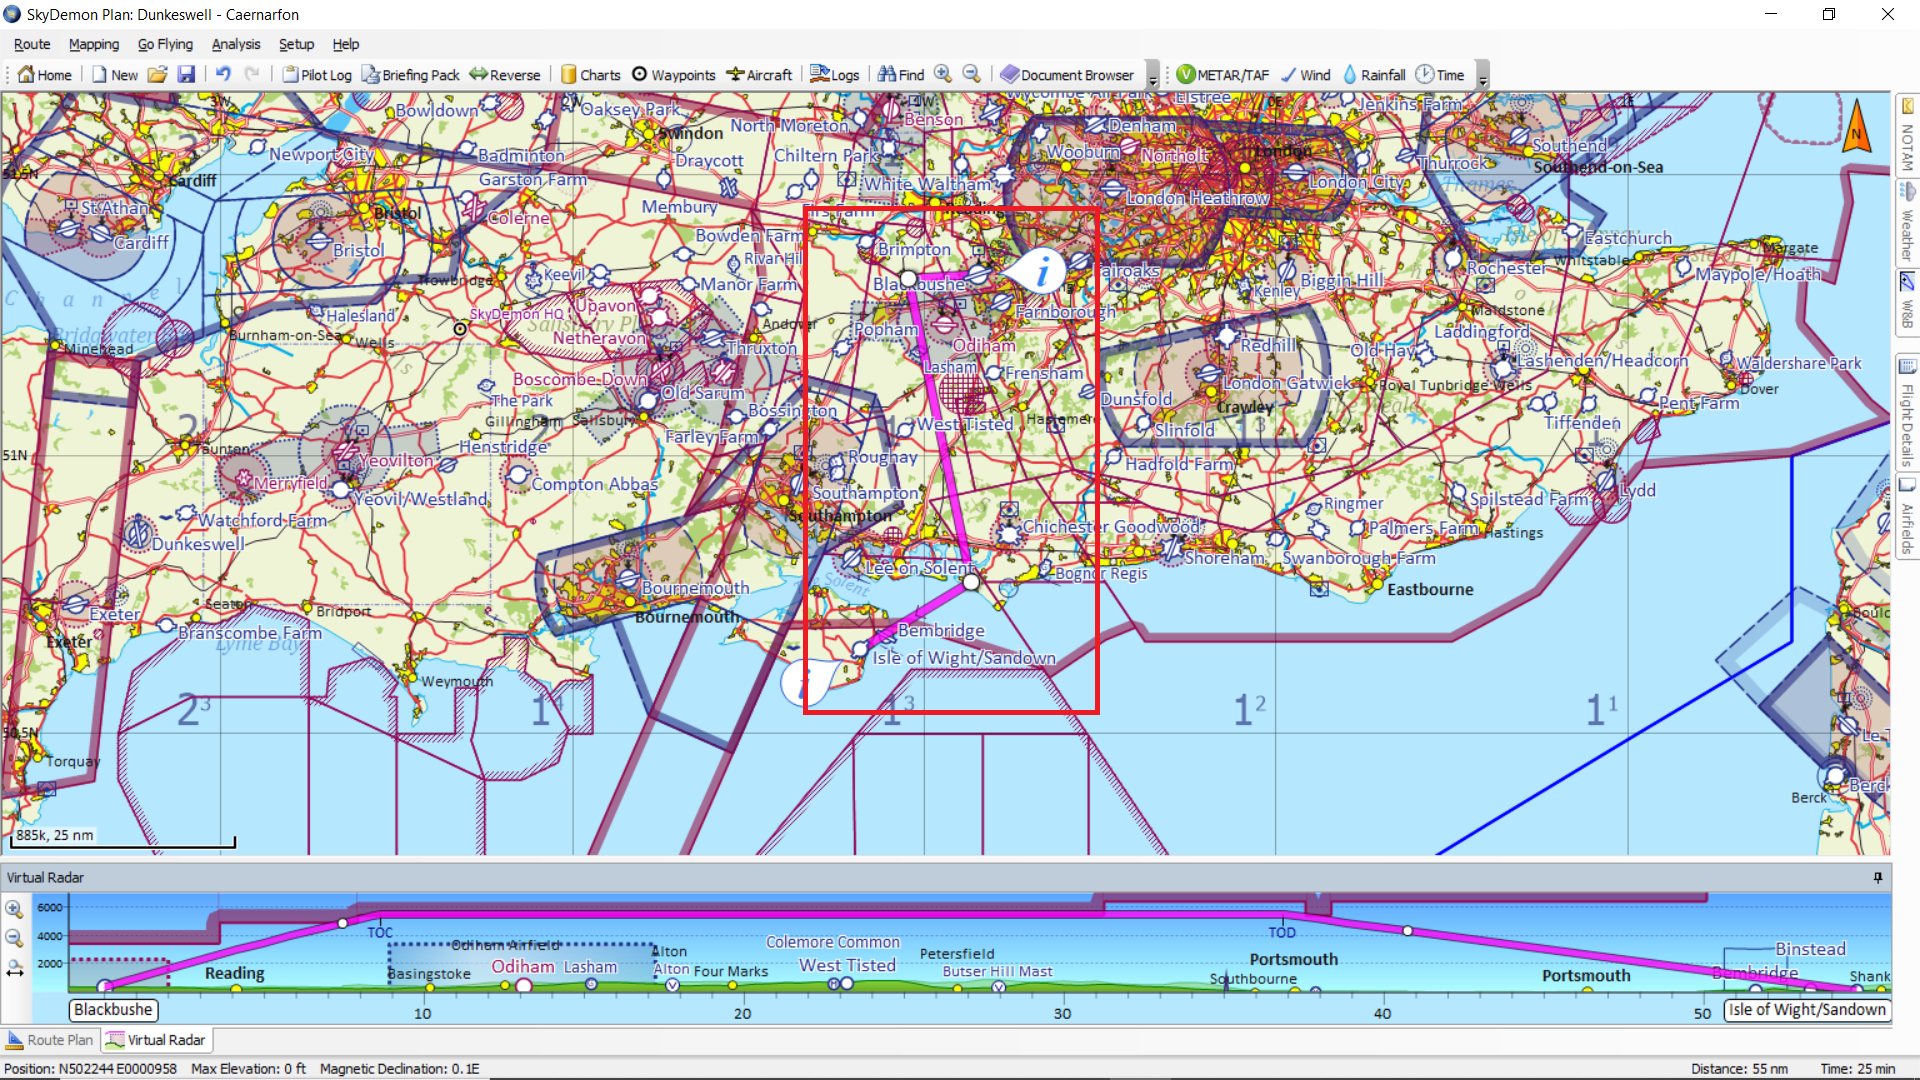Click the TOC marker in Virtual Radar
The image size is (1920, 1080).
coord(380,932)
